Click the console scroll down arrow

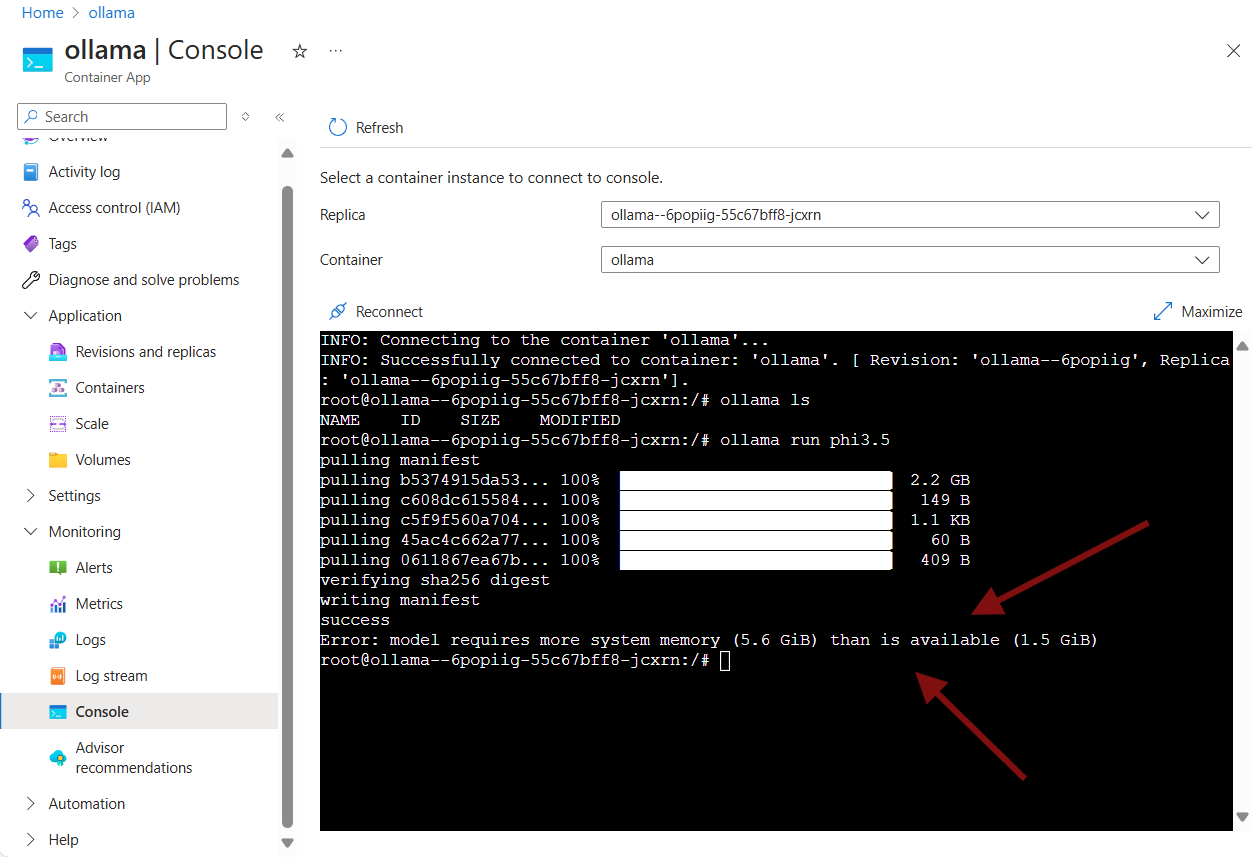pos(1242,816)
